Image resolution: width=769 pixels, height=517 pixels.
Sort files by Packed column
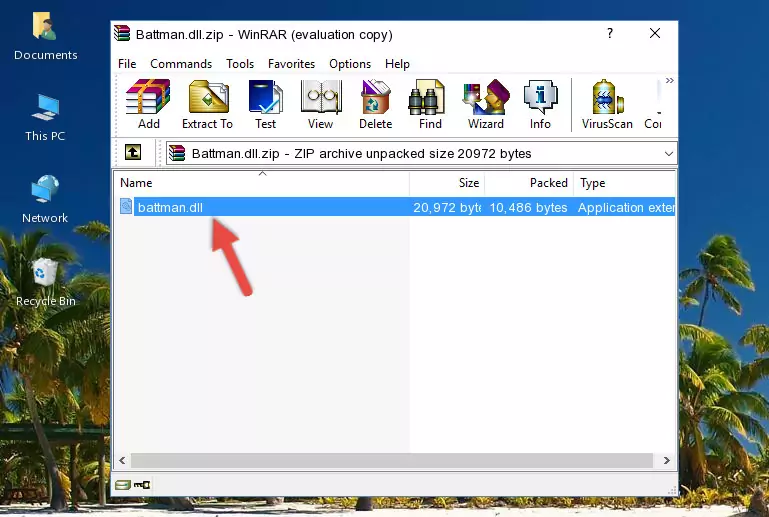click(529, 183)
